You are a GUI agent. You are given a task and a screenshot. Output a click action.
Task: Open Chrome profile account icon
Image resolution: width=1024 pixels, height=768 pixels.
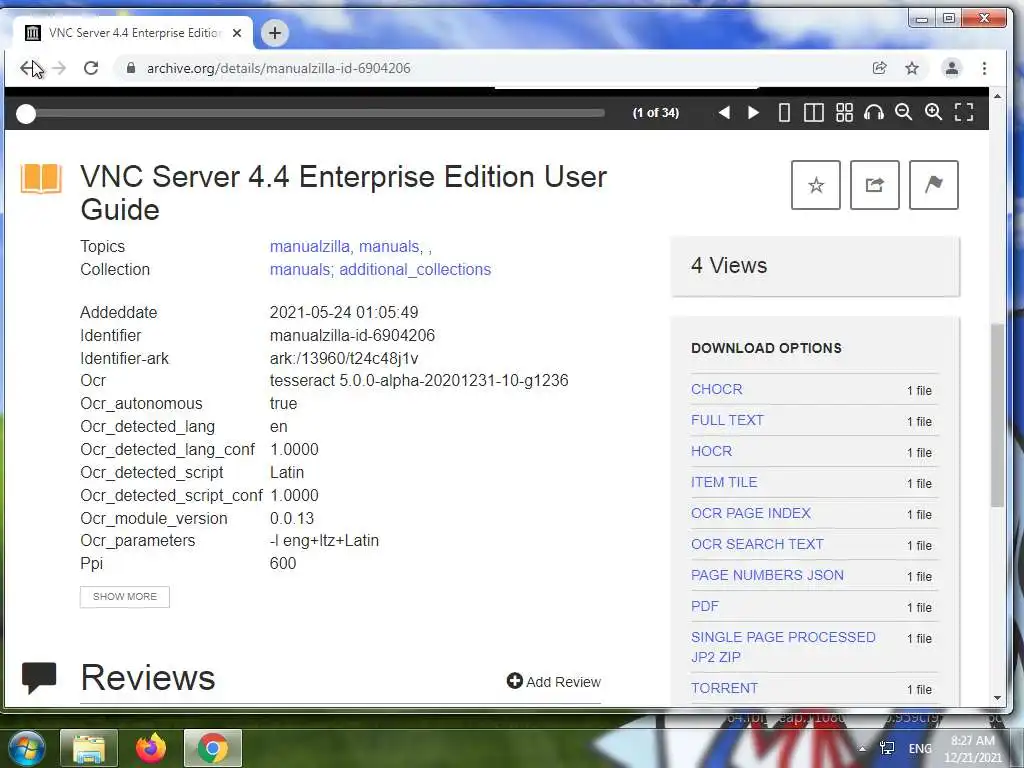point(952,68)
